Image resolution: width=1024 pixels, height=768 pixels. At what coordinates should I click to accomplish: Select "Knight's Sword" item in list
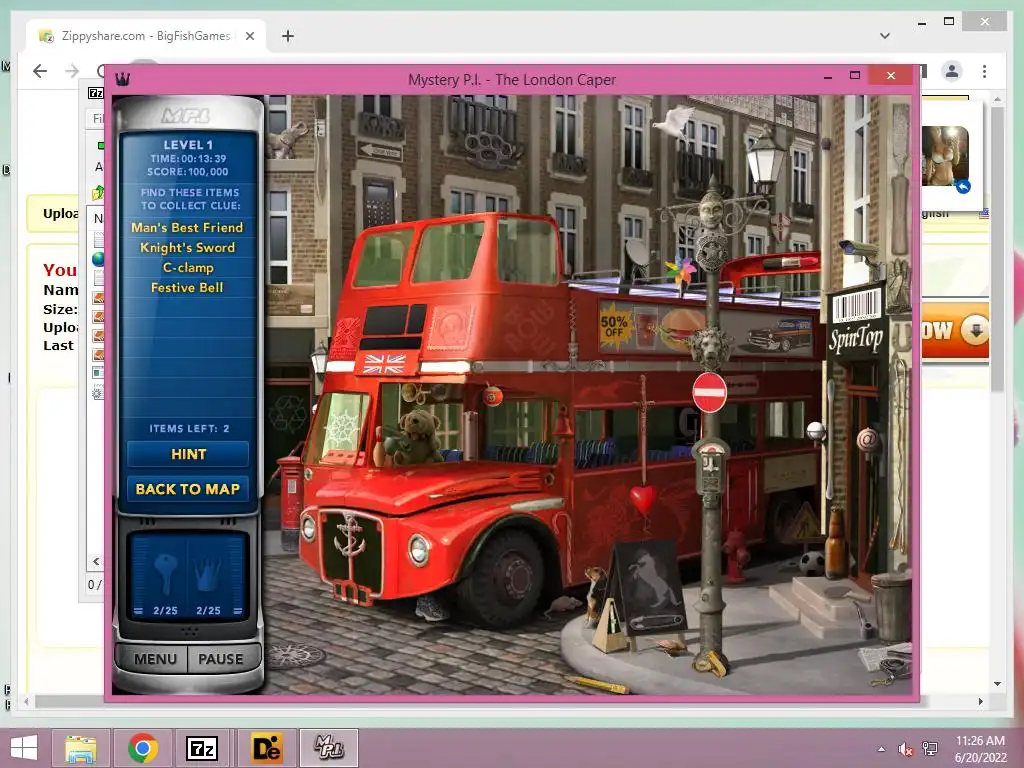pyautogui.click(x=187, y=248)
